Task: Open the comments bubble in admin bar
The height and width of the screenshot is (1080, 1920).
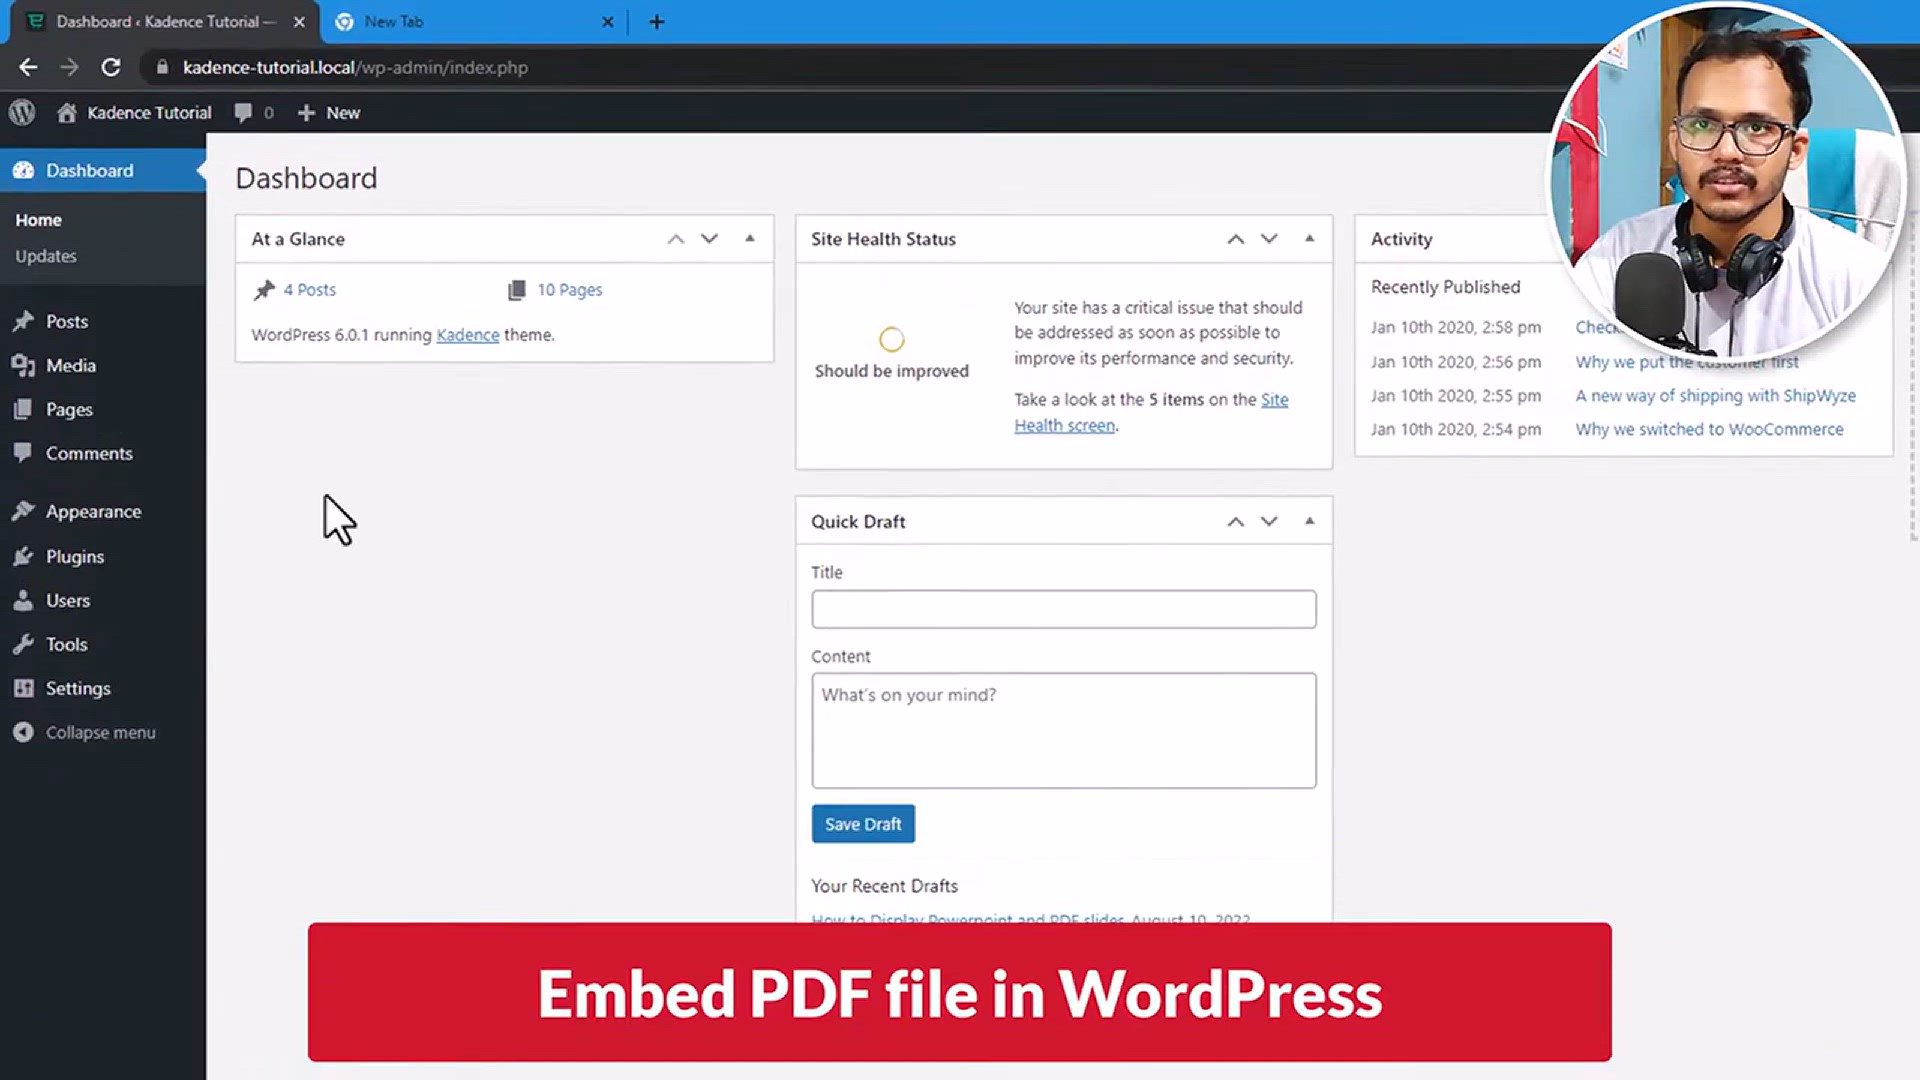Action: (x=243, y=112)
